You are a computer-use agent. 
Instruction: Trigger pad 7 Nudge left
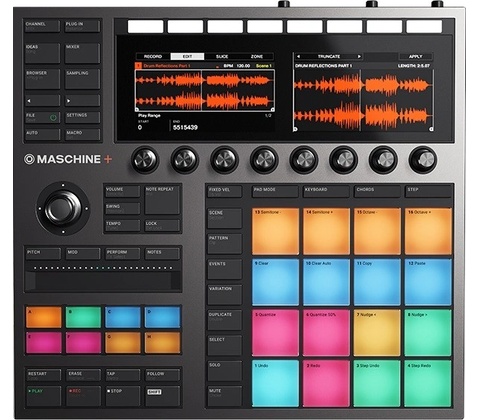[x=377, y=333]
